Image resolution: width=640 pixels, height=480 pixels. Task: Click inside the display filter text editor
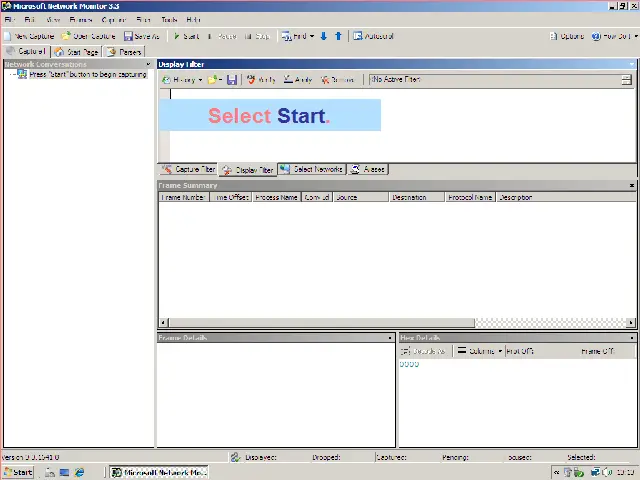tap(402, 125)
